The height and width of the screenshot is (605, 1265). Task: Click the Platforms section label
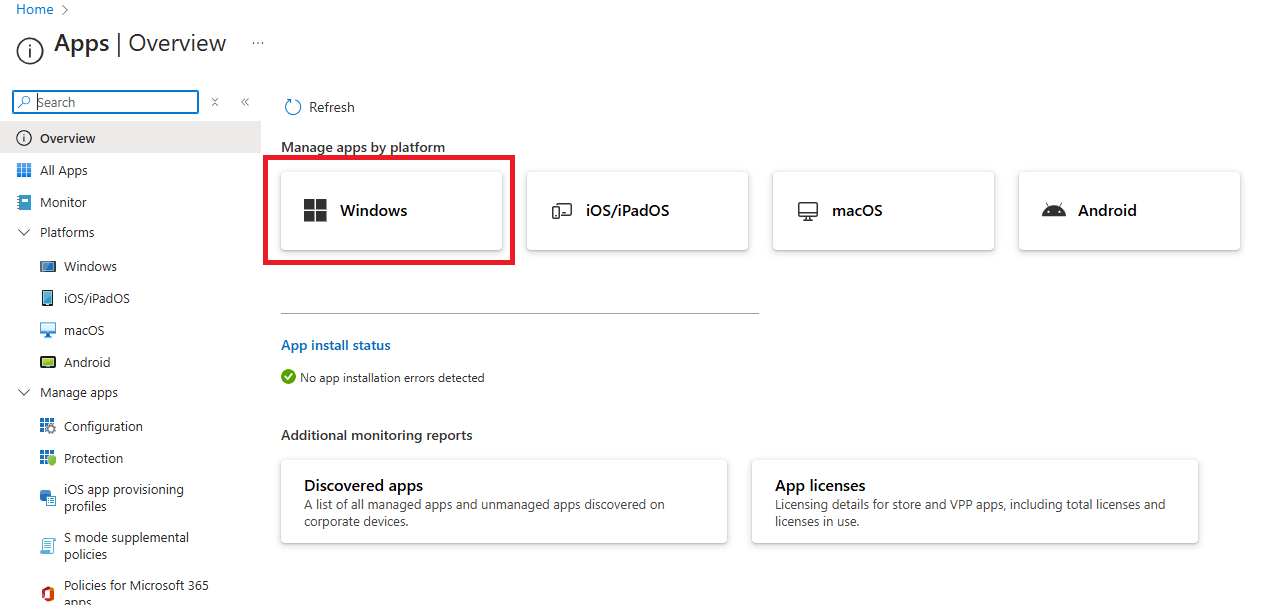[x=67, y=232]
